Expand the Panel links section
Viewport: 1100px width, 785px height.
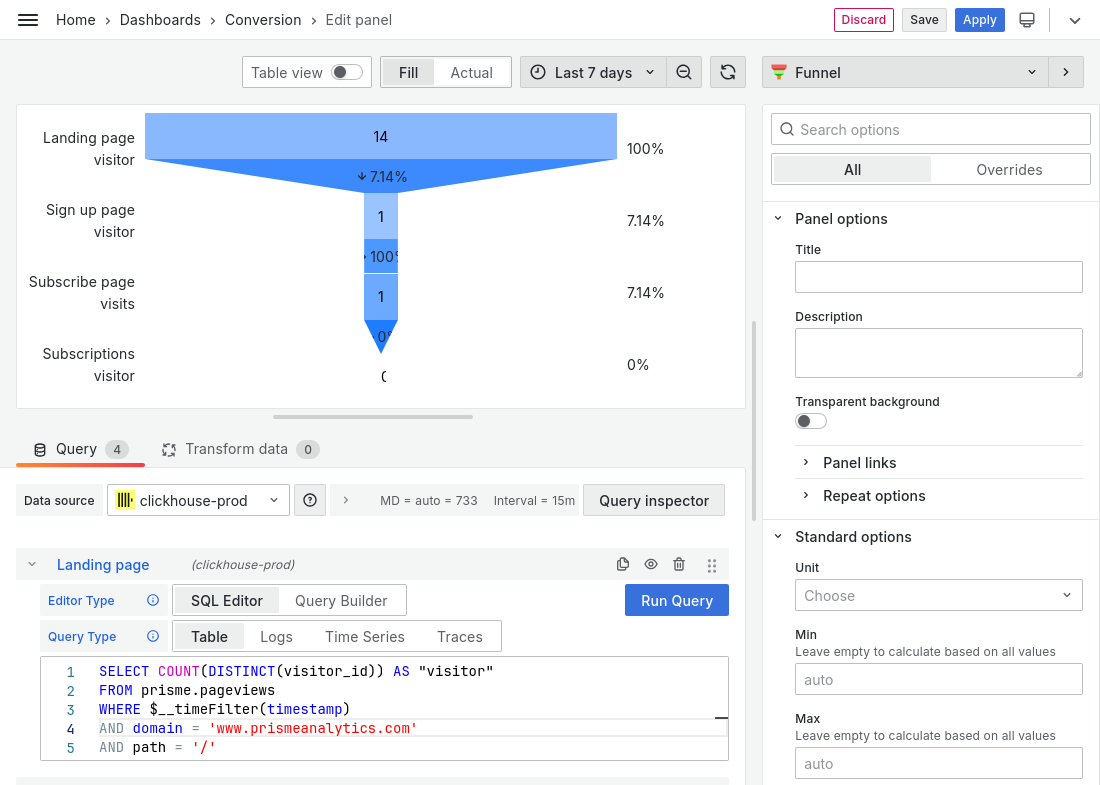(859, 463)
